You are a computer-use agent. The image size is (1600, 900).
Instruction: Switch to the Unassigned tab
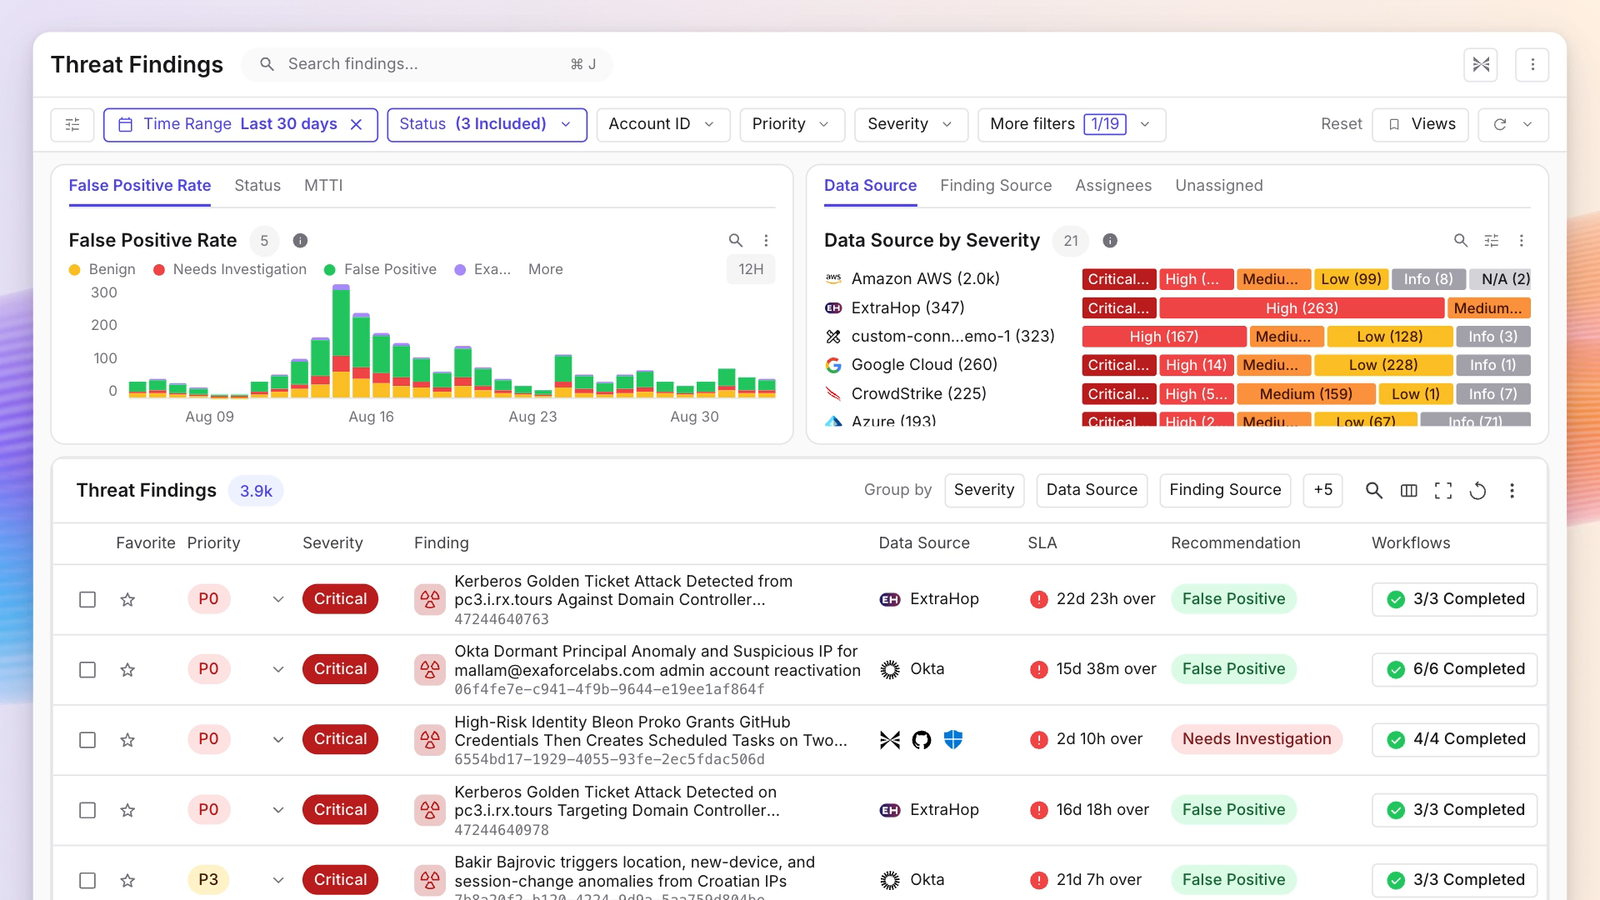(1219, 186)
